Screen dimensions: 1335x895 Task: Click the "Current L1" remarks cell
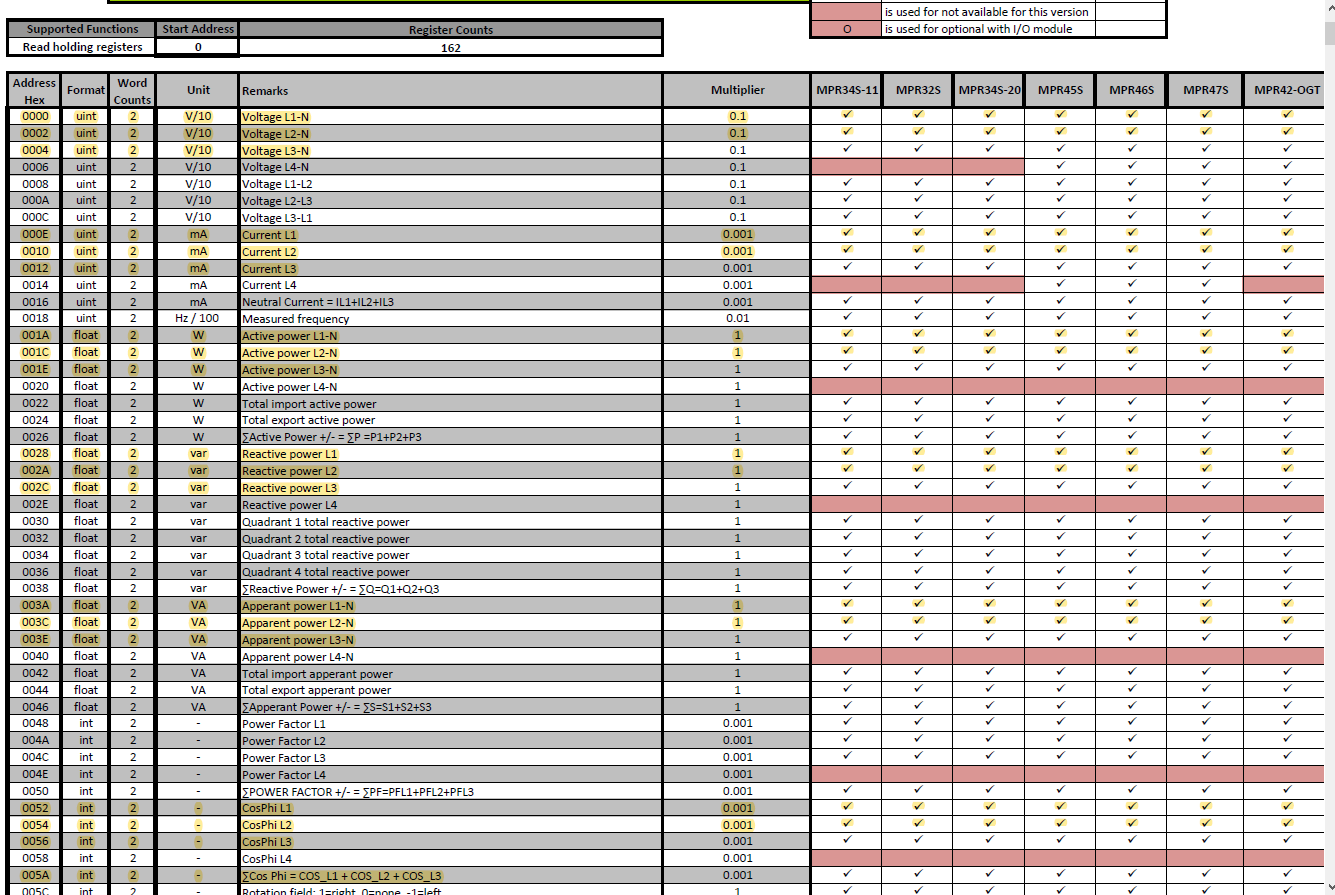451,234
